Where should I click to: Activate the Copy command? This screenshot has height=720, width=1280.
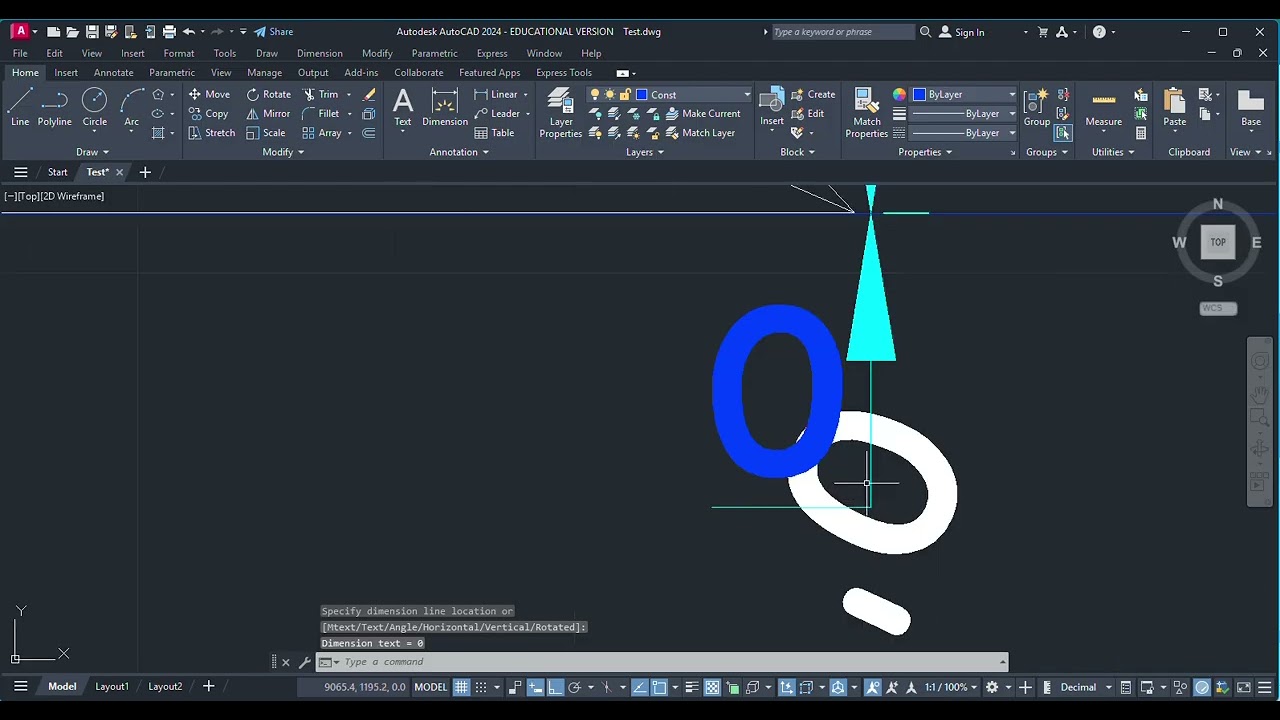[208, 114]
